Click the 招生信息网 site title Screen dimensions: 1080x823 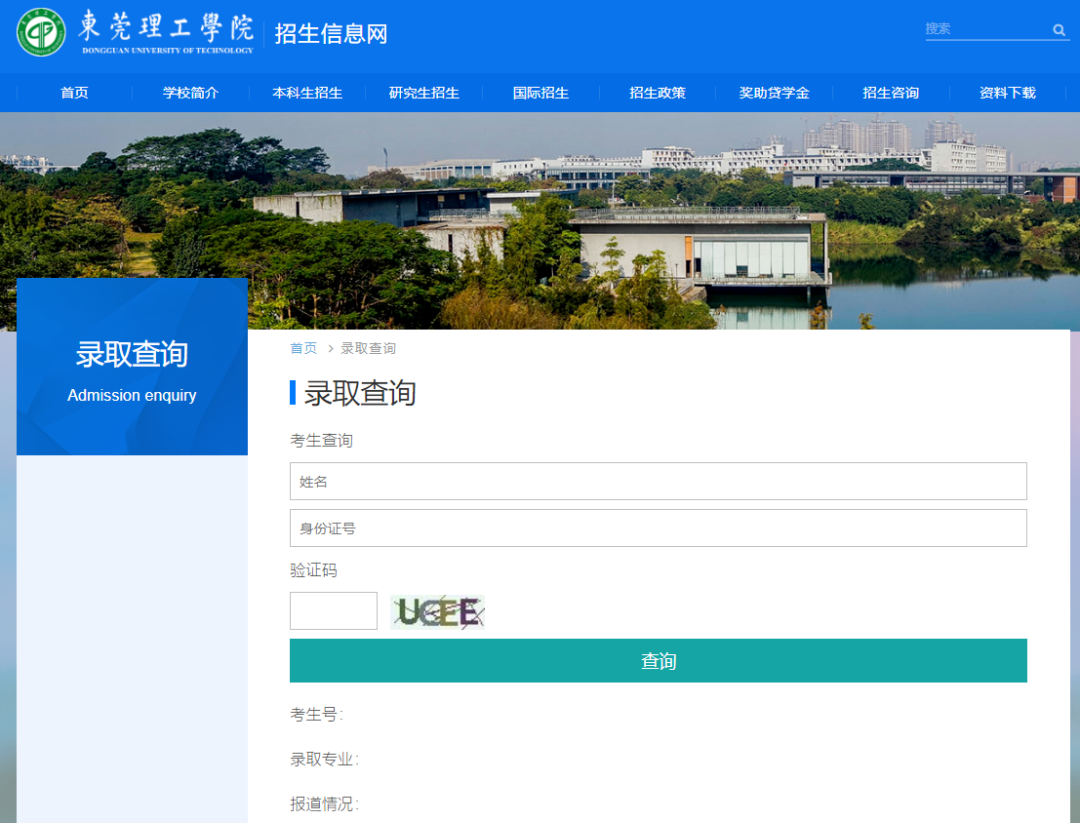point(331,33)
